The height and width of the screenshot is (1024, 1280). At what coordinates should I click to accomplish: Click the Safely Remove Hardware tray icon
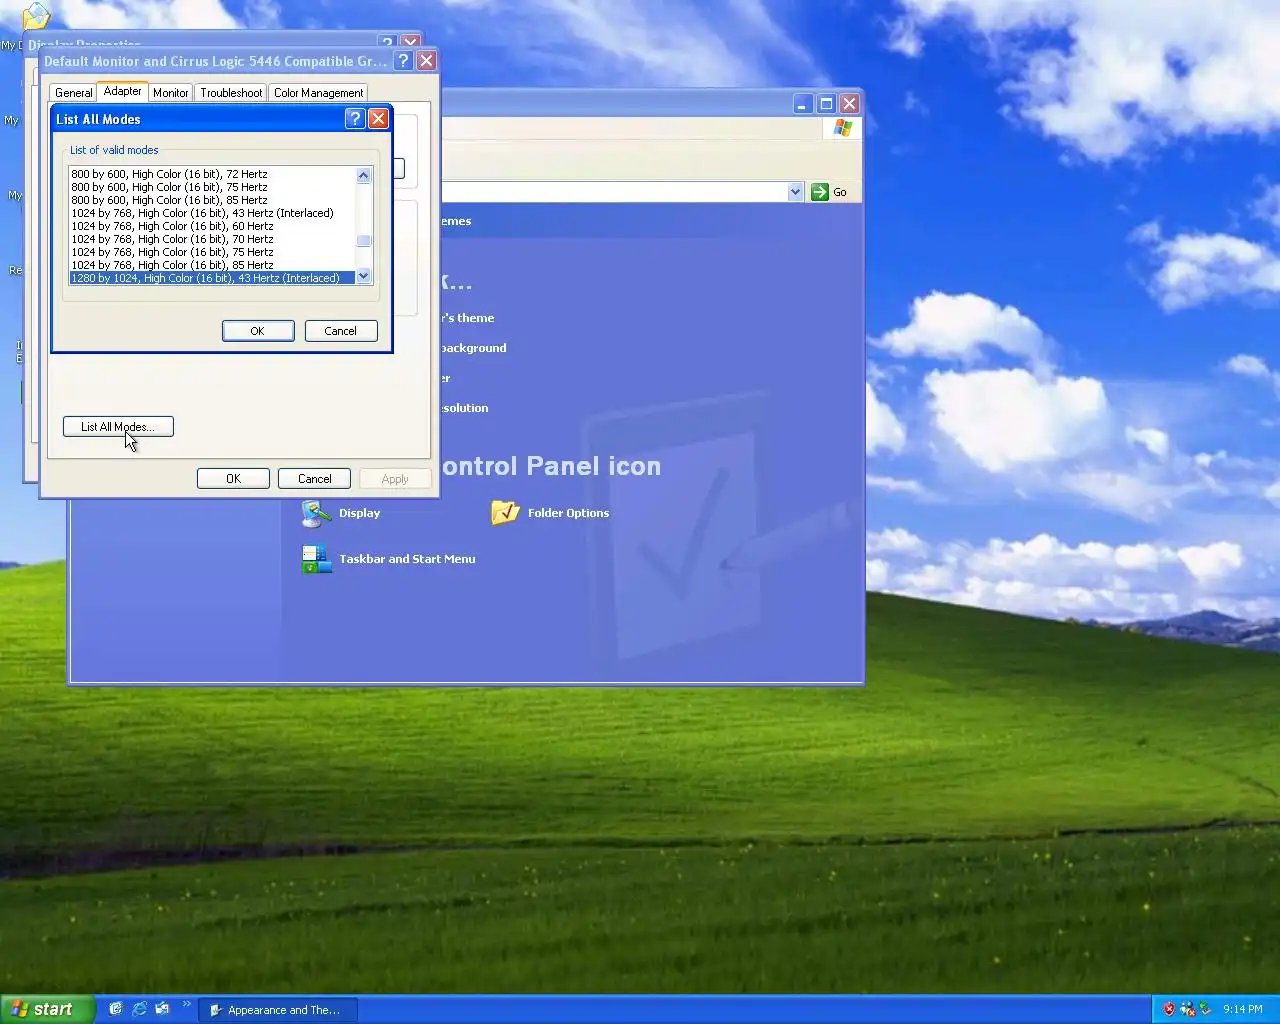tap(1205, 1009)
